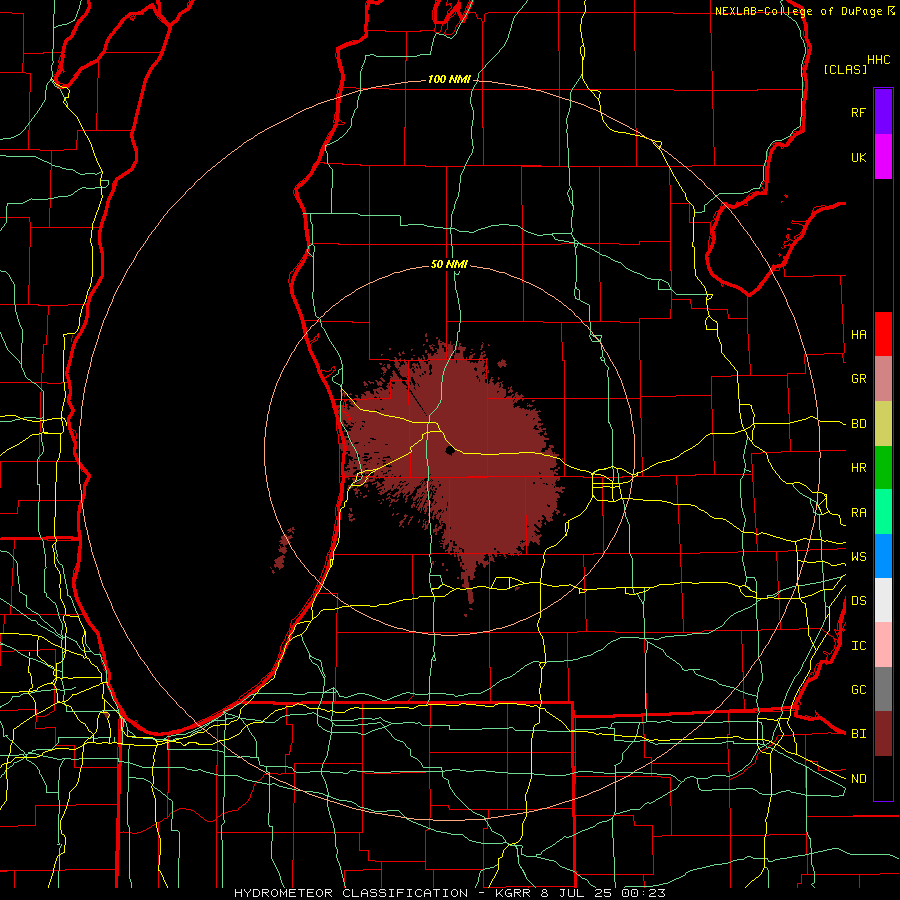900x900 pixels.
Task: Select the gray GC legend color swatch
Action: [883, 689]
